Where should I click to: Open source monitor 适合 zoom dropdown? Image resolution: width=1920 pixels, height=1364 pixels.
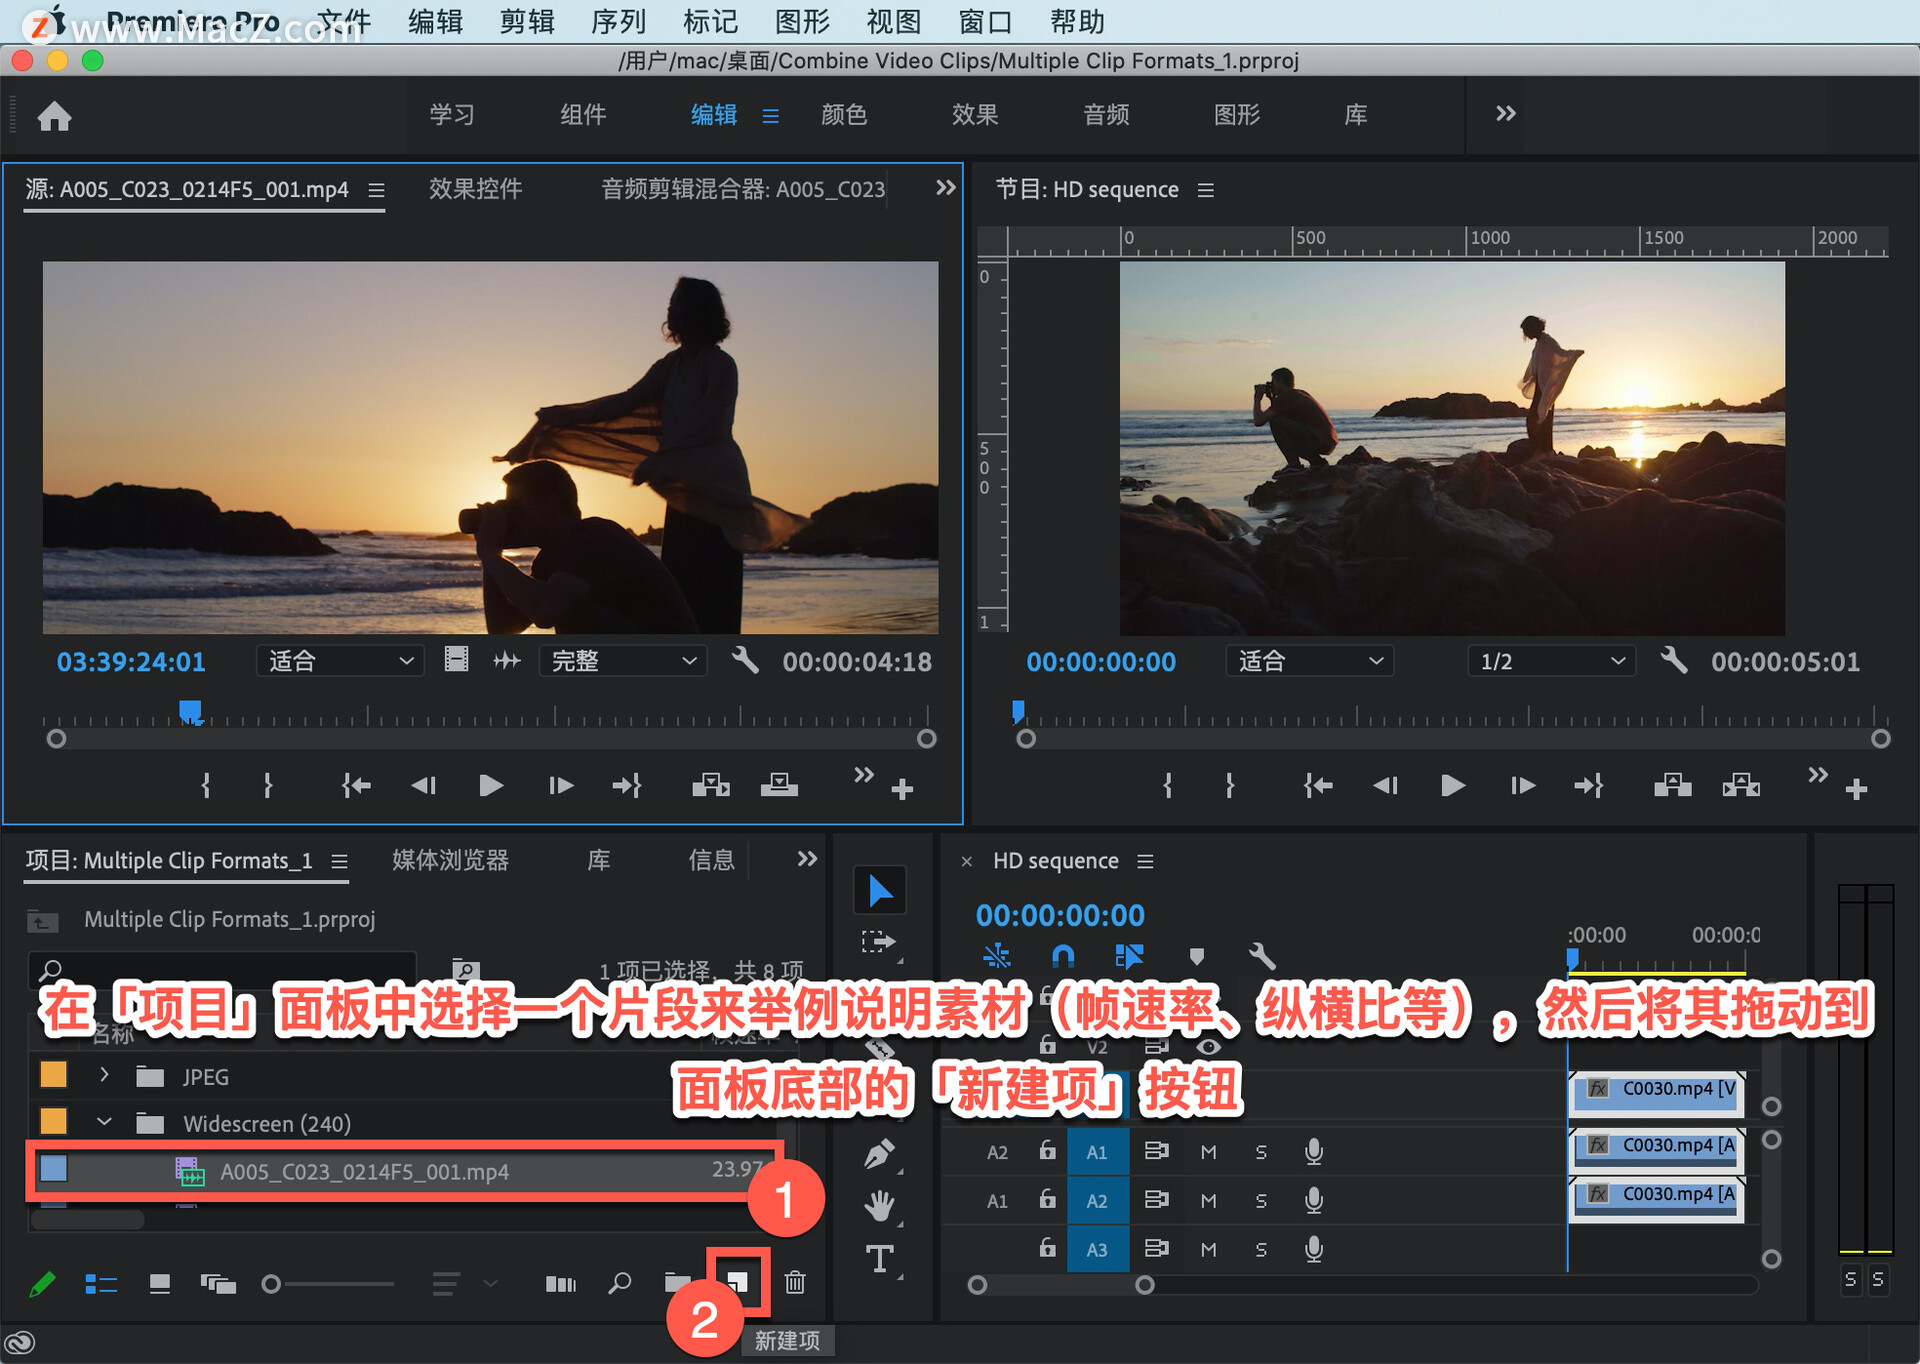[340, 661]
